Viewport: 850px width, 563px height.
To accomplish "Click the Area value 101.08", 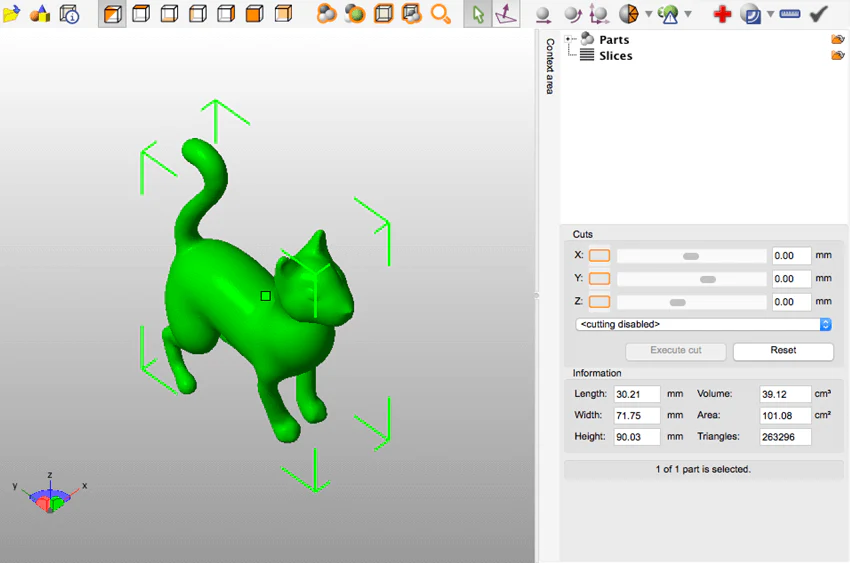I will click(785, 416).
